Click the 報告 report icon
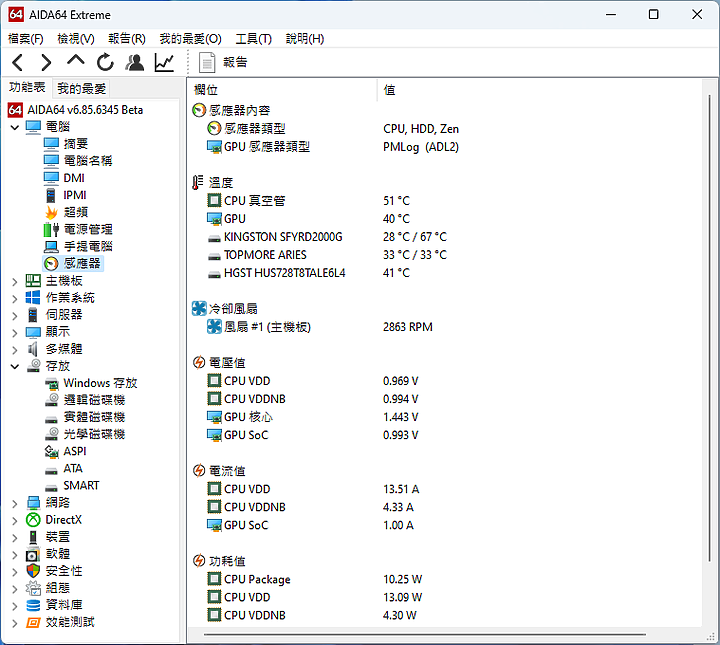 tap(207, 62)
